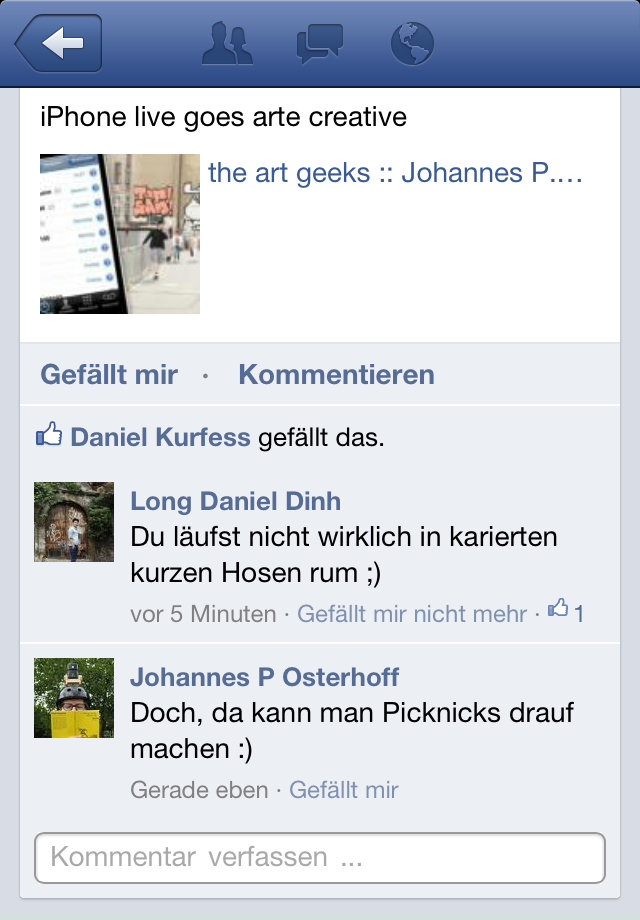Unlike comment via Gefällt mir nicht mehr
The width and height of the screenshot is (640, 920).
tap(412, 614)
